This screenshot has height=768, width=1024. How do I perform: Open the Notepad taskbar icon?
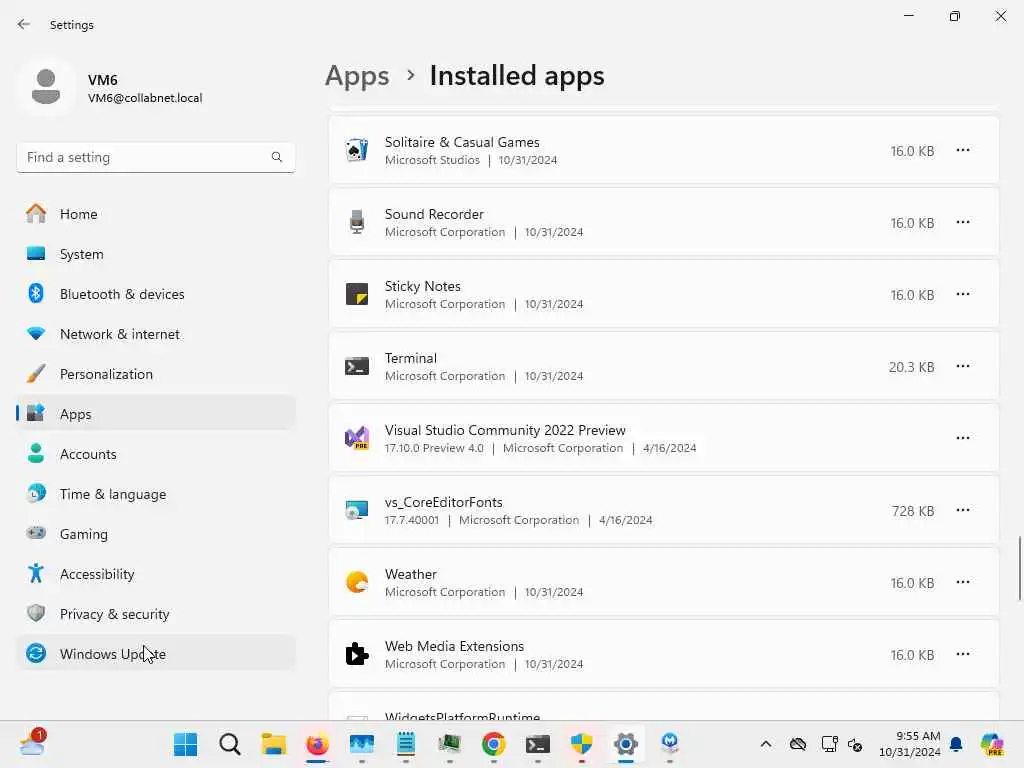point(406,744)
